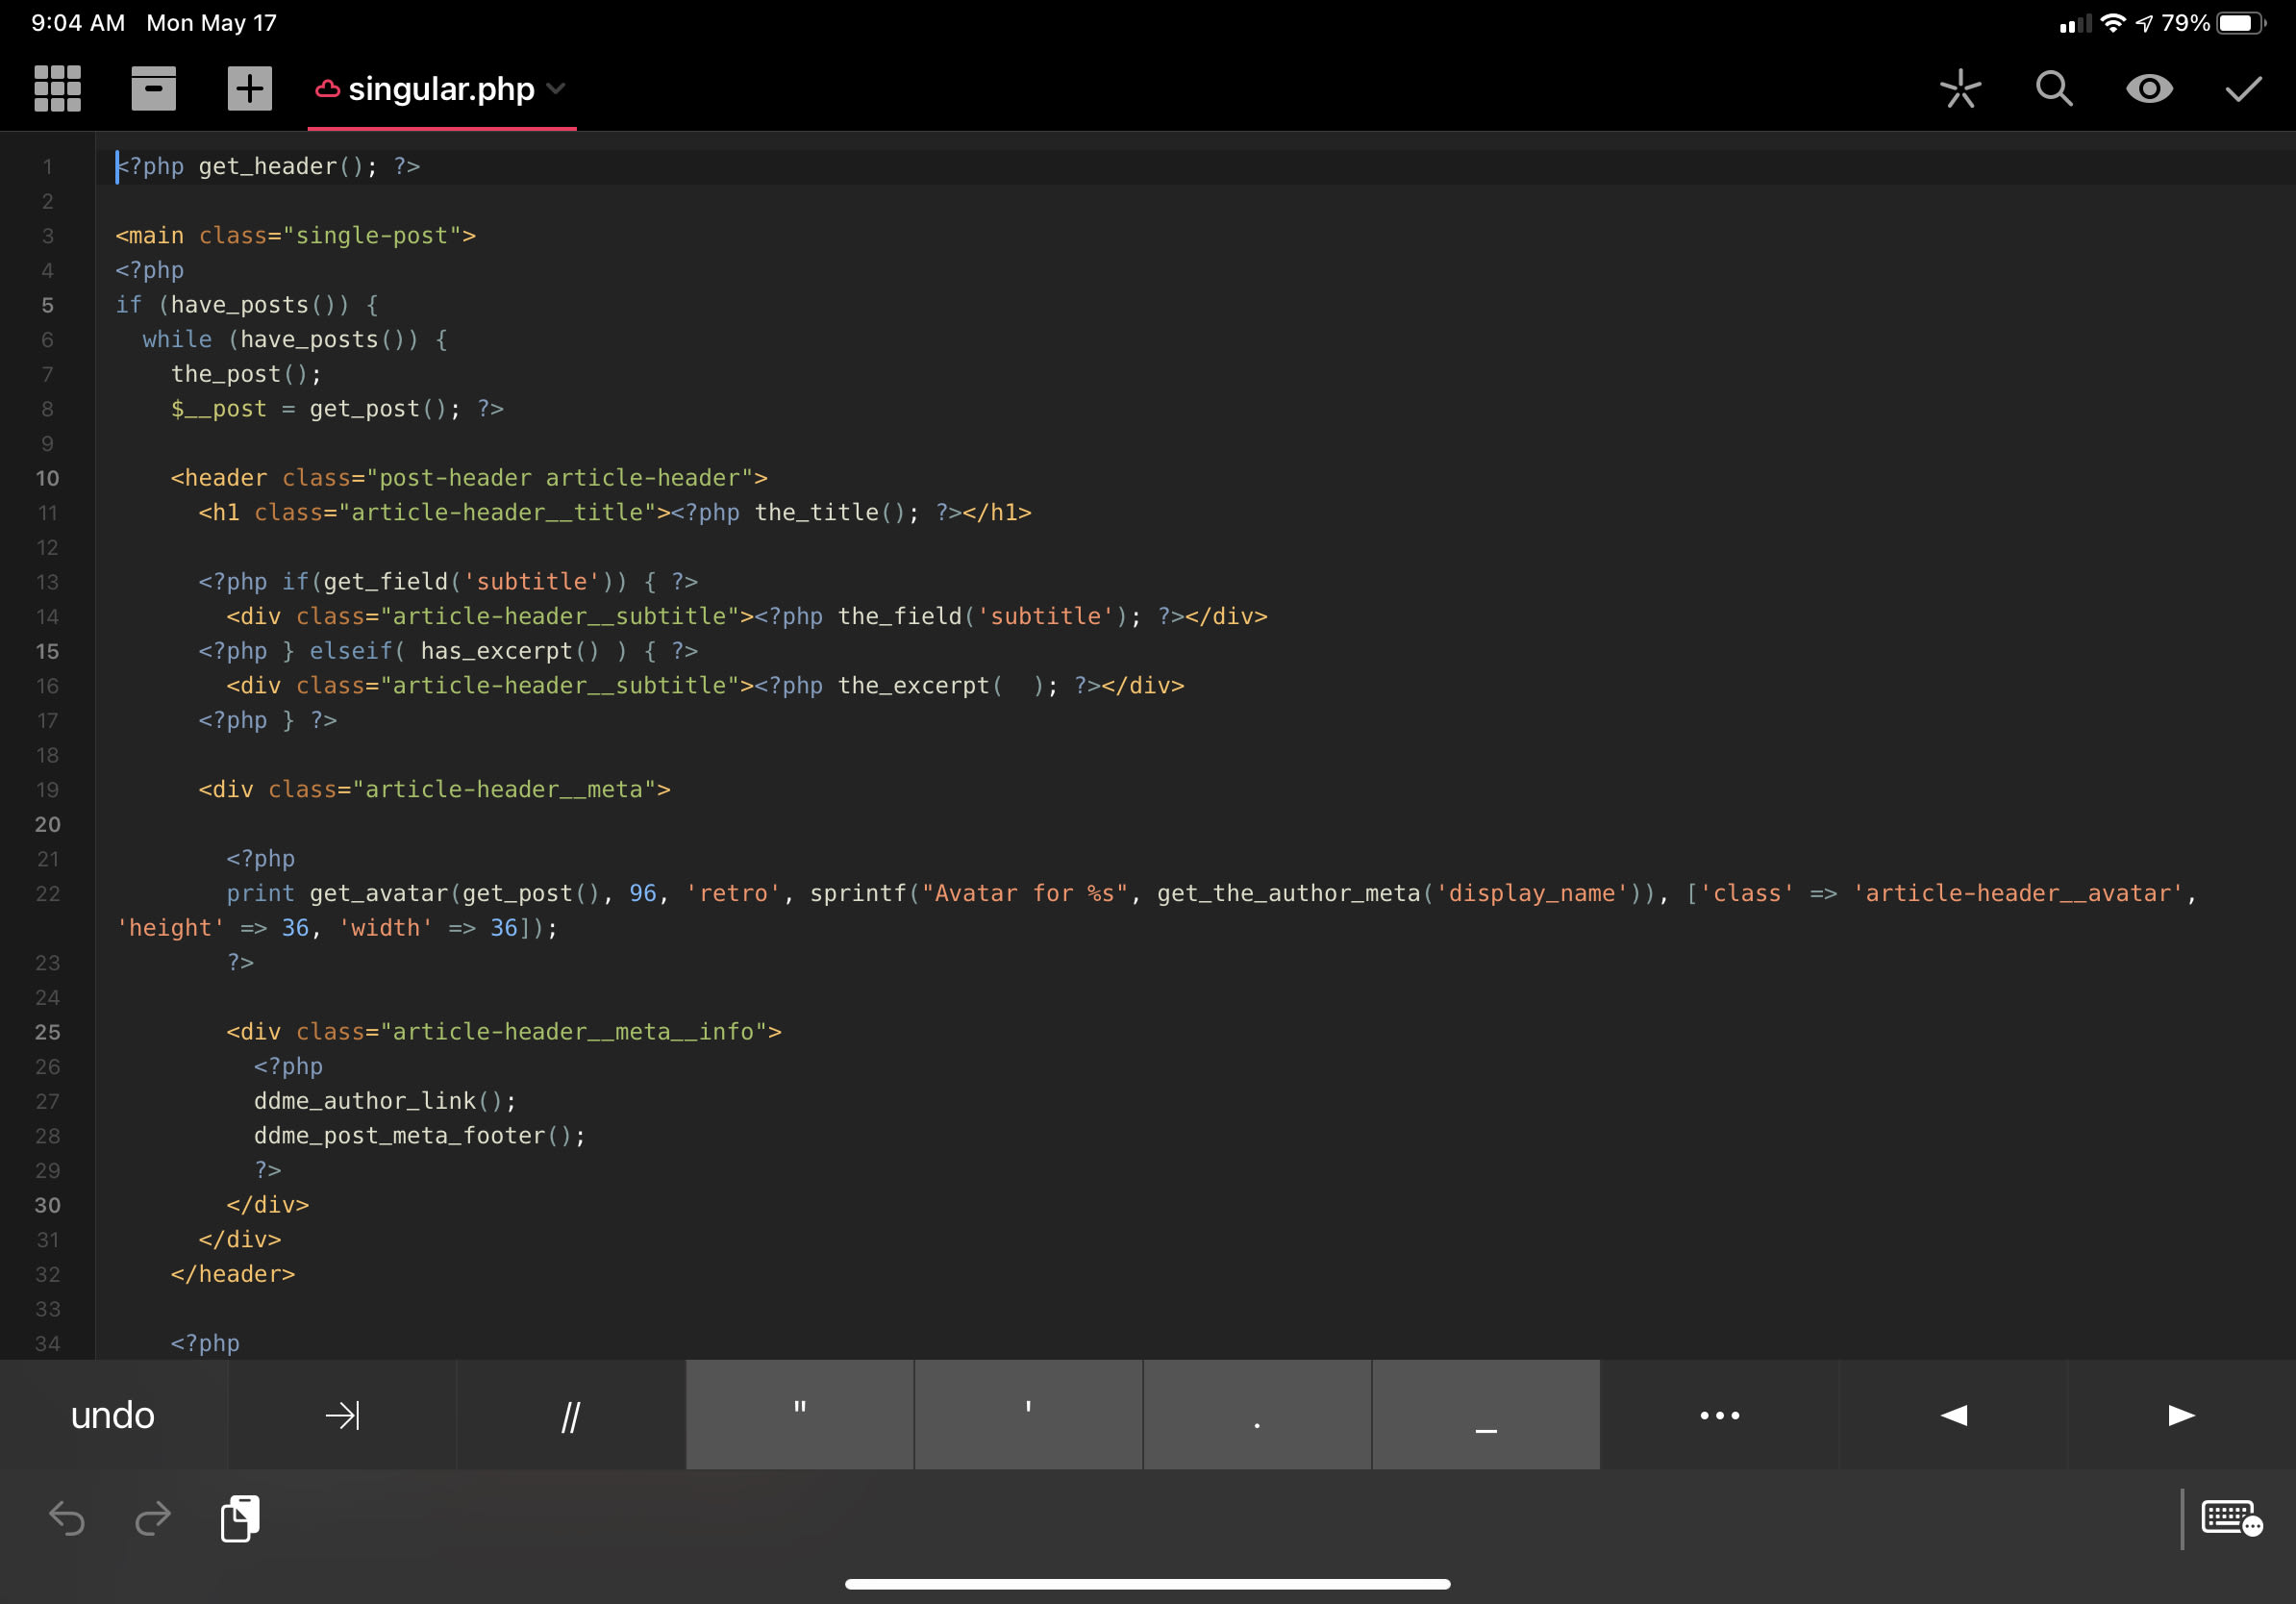Insert underscore from shortcut bar

1485,1415
